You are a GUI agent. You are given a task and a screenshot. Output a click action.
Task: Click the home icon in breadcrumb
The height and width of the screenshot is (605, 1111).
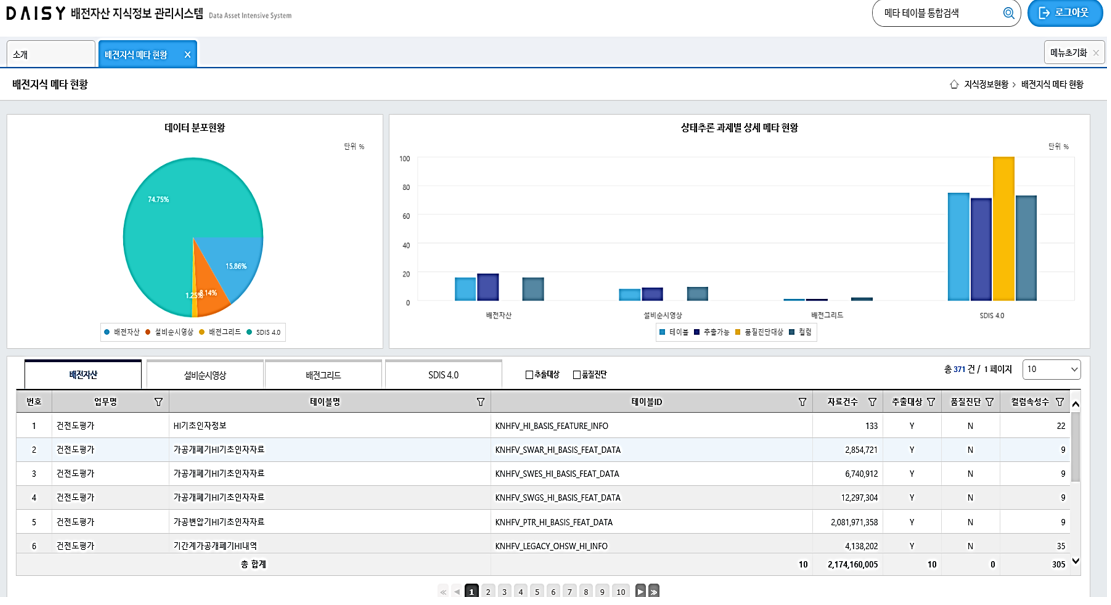coord(954,84)
